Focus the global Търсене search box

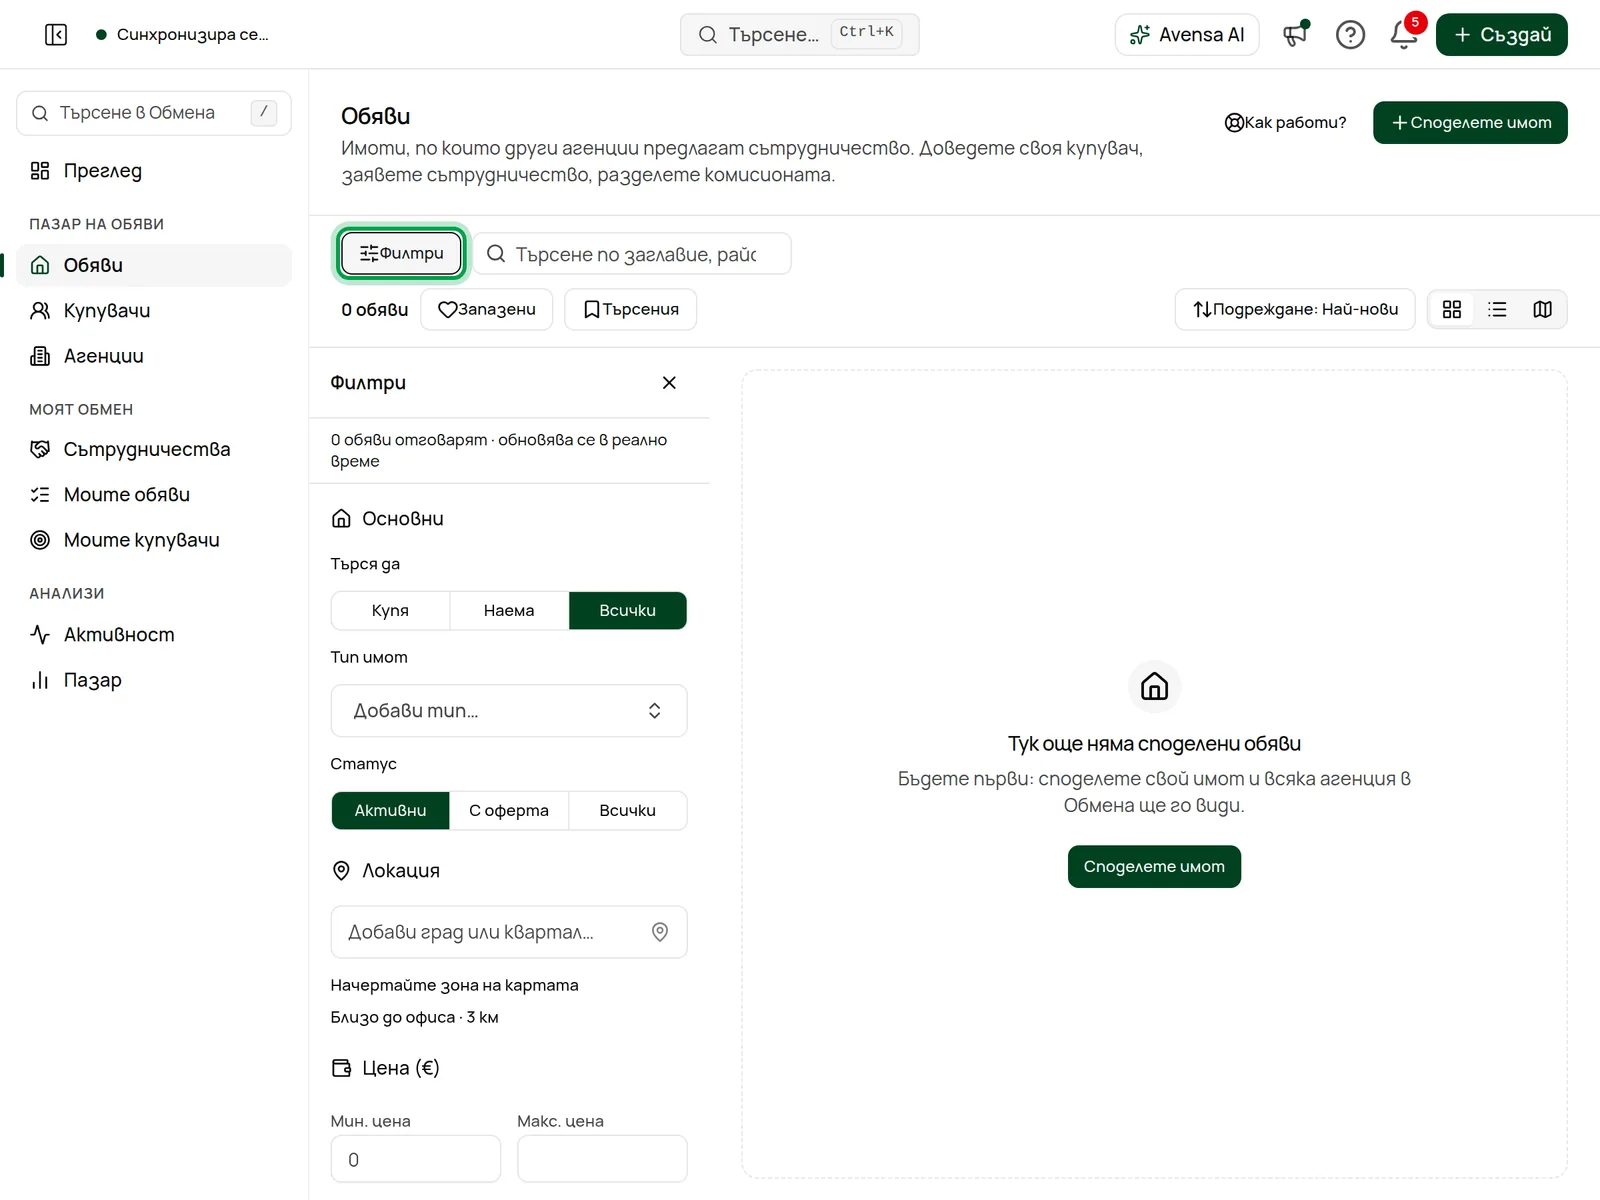click(x=800, y=35)
